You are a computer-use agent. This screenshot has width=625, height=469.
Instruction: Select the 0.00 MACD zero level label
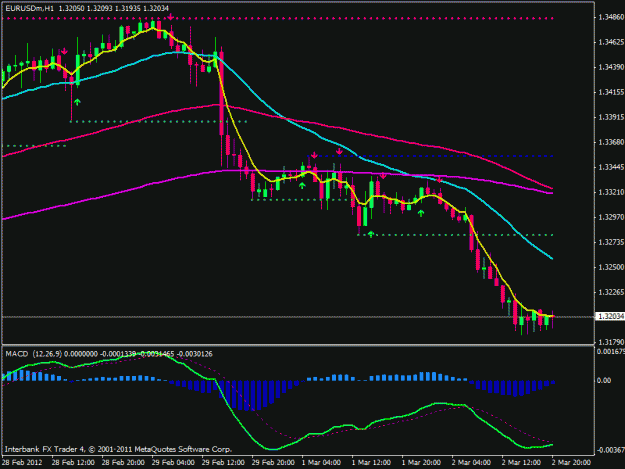pos(604,381)
